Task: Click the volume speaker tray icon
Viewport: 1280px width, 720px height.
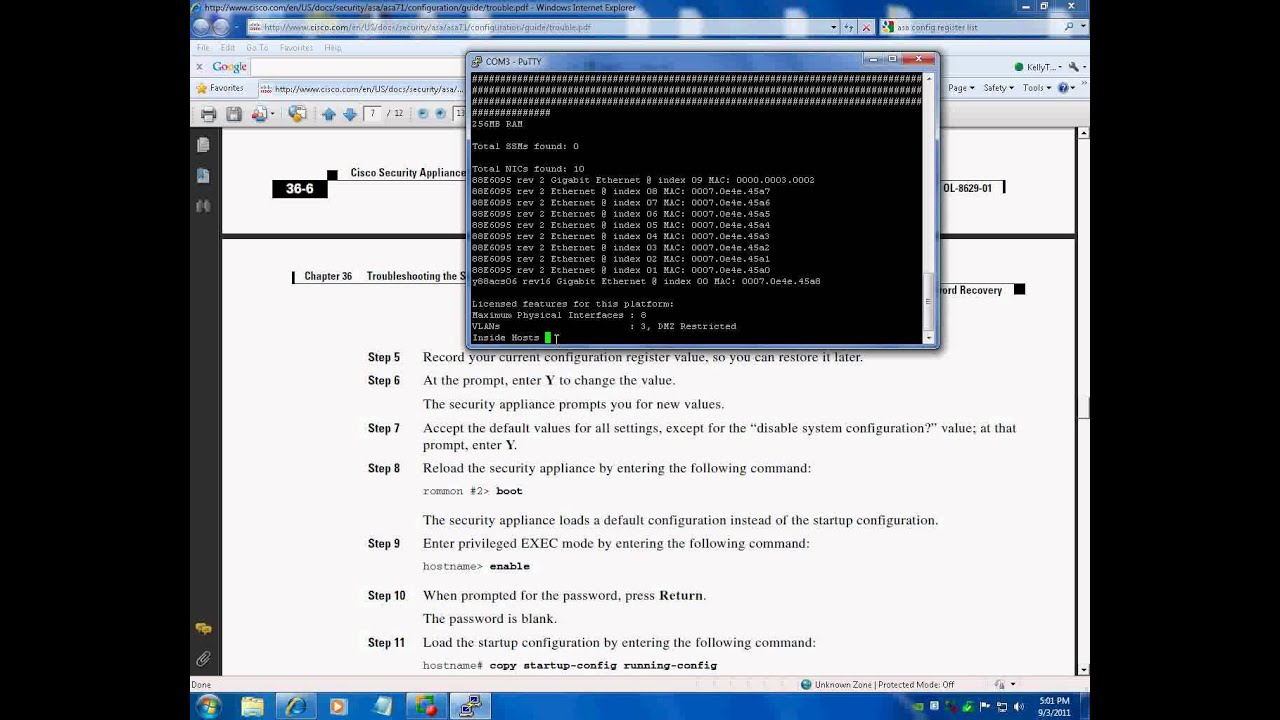Action: coord(1020,707)
